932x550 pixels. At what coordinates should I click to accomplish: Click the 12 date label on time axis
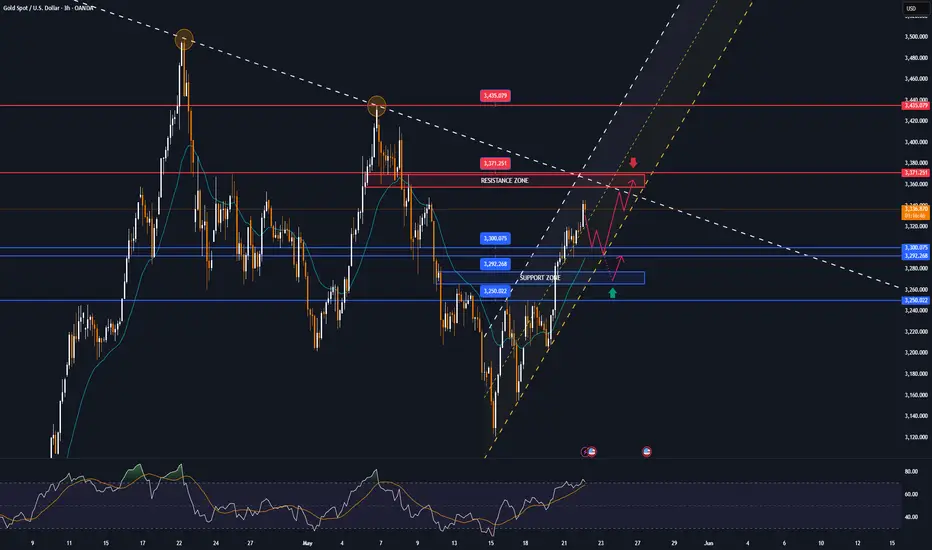858,543
